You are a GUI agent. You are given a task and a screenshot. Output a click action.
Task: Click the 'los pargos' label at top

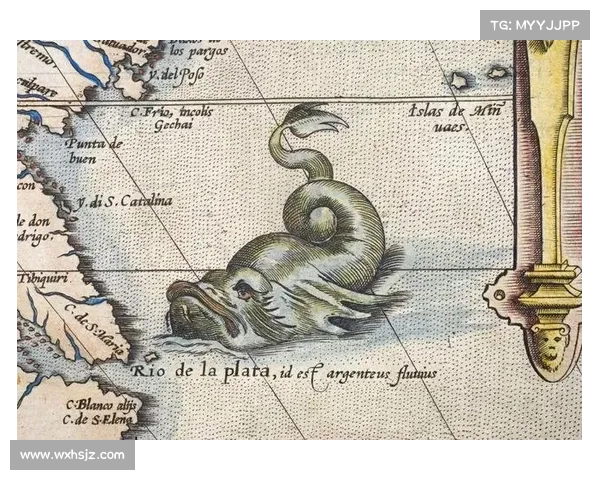pos(199,50)
